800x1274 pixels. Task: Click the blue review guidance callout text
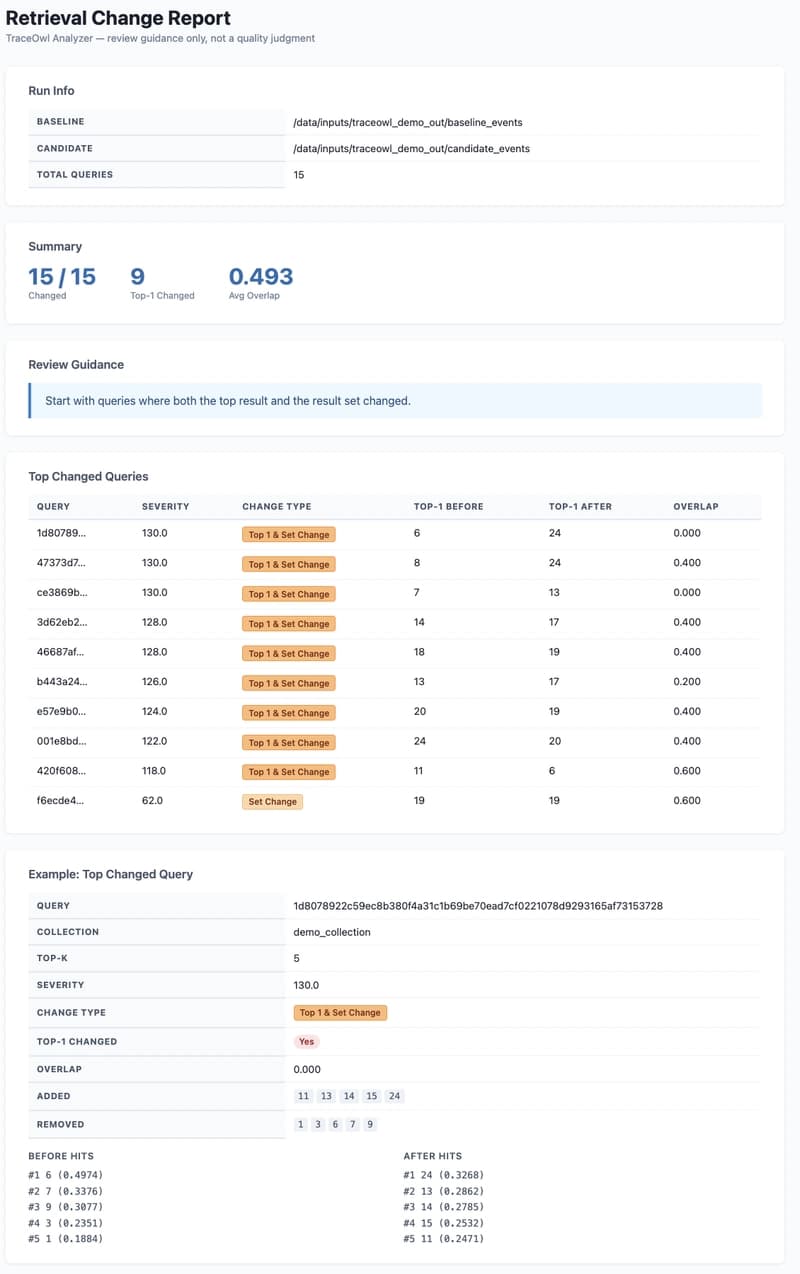point(228,401)
